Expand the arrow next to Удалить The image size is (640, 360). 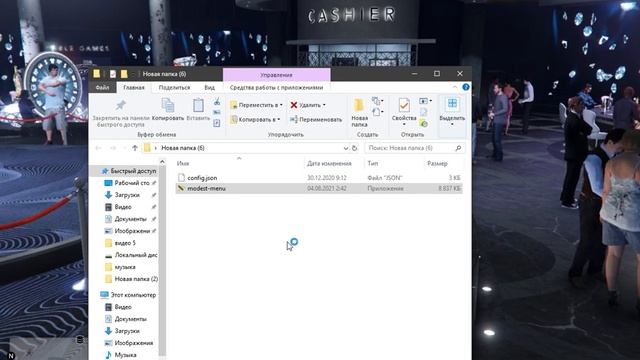pyautogui.click(x=324, y=105)
